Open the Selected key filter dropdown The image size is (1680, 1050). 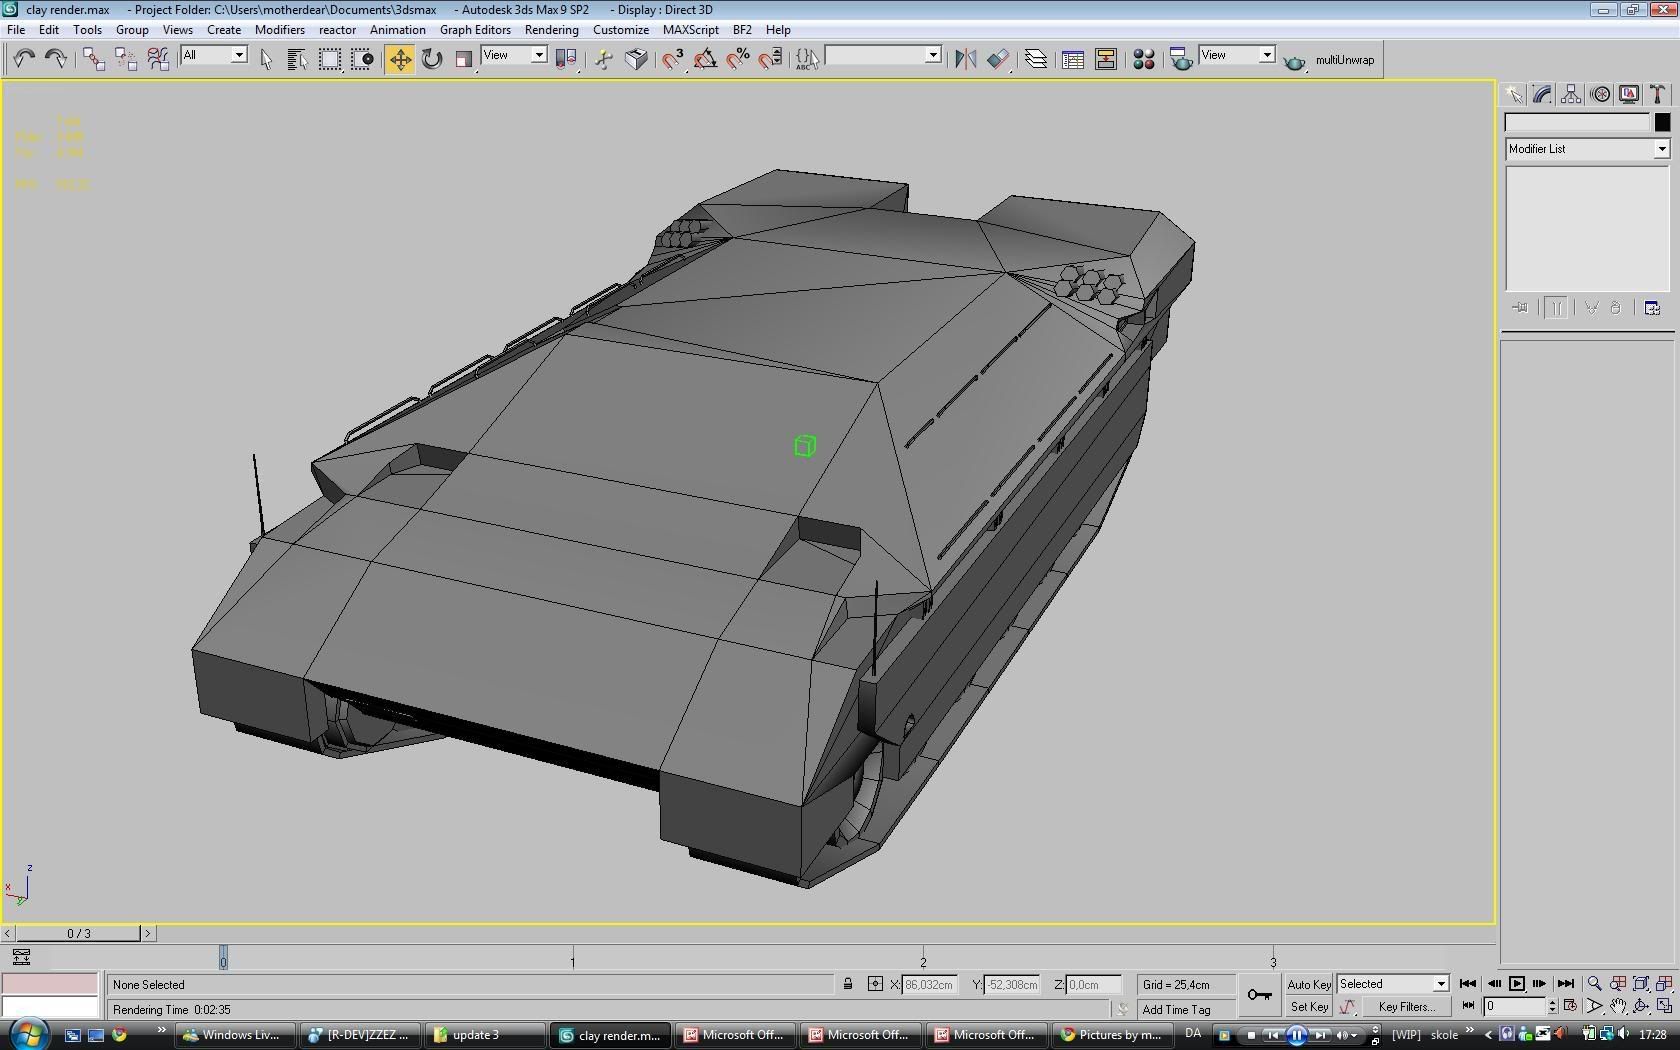coord(1440,984)
